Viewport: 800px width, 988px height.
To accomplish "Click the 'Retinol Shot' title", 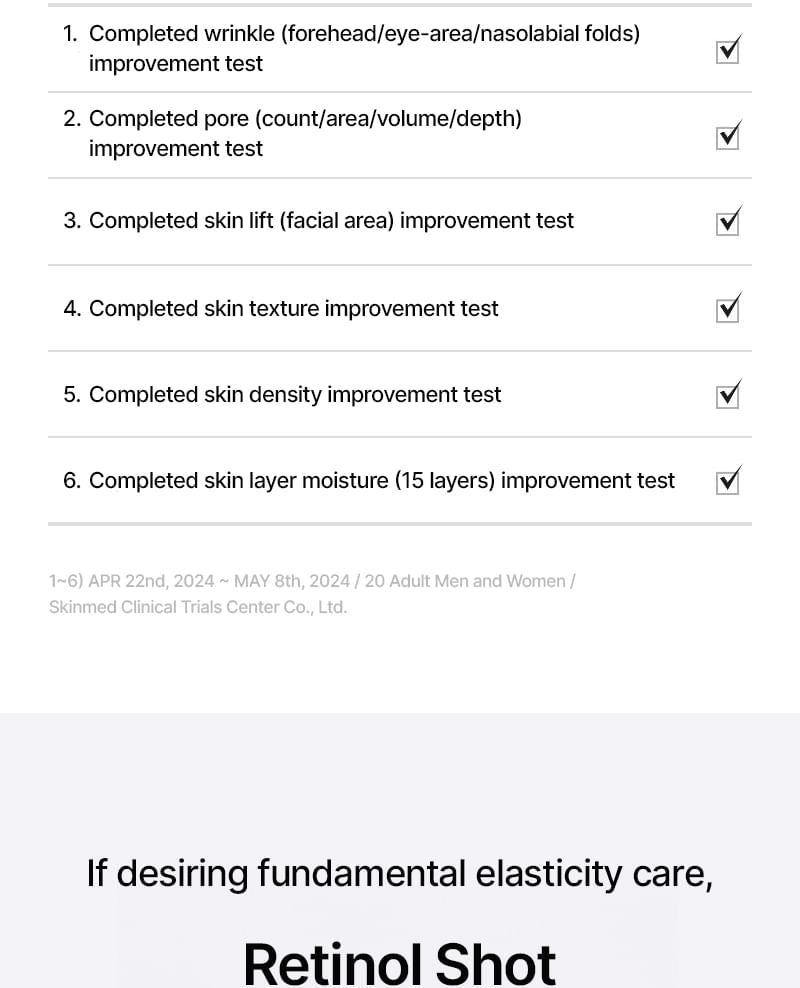I will (x=400, y=961).
